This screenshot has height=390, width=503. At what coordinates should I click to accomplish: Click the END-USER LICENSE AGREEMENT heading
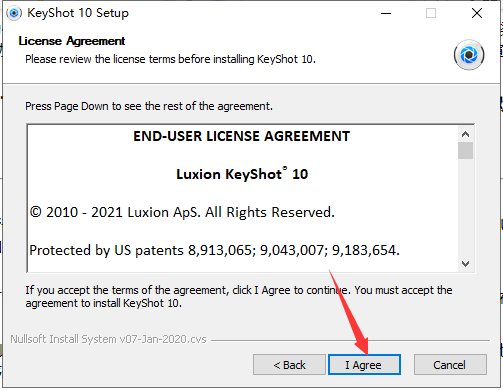pyautogui.click(x=242, y=136)
